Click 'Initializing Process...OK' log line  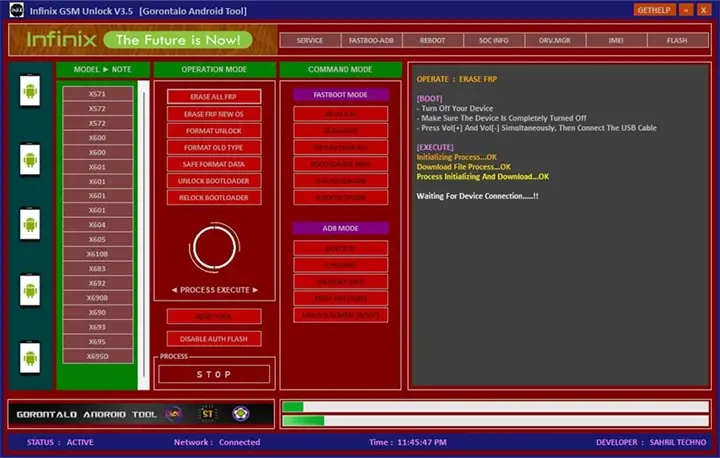click(456, 157)
